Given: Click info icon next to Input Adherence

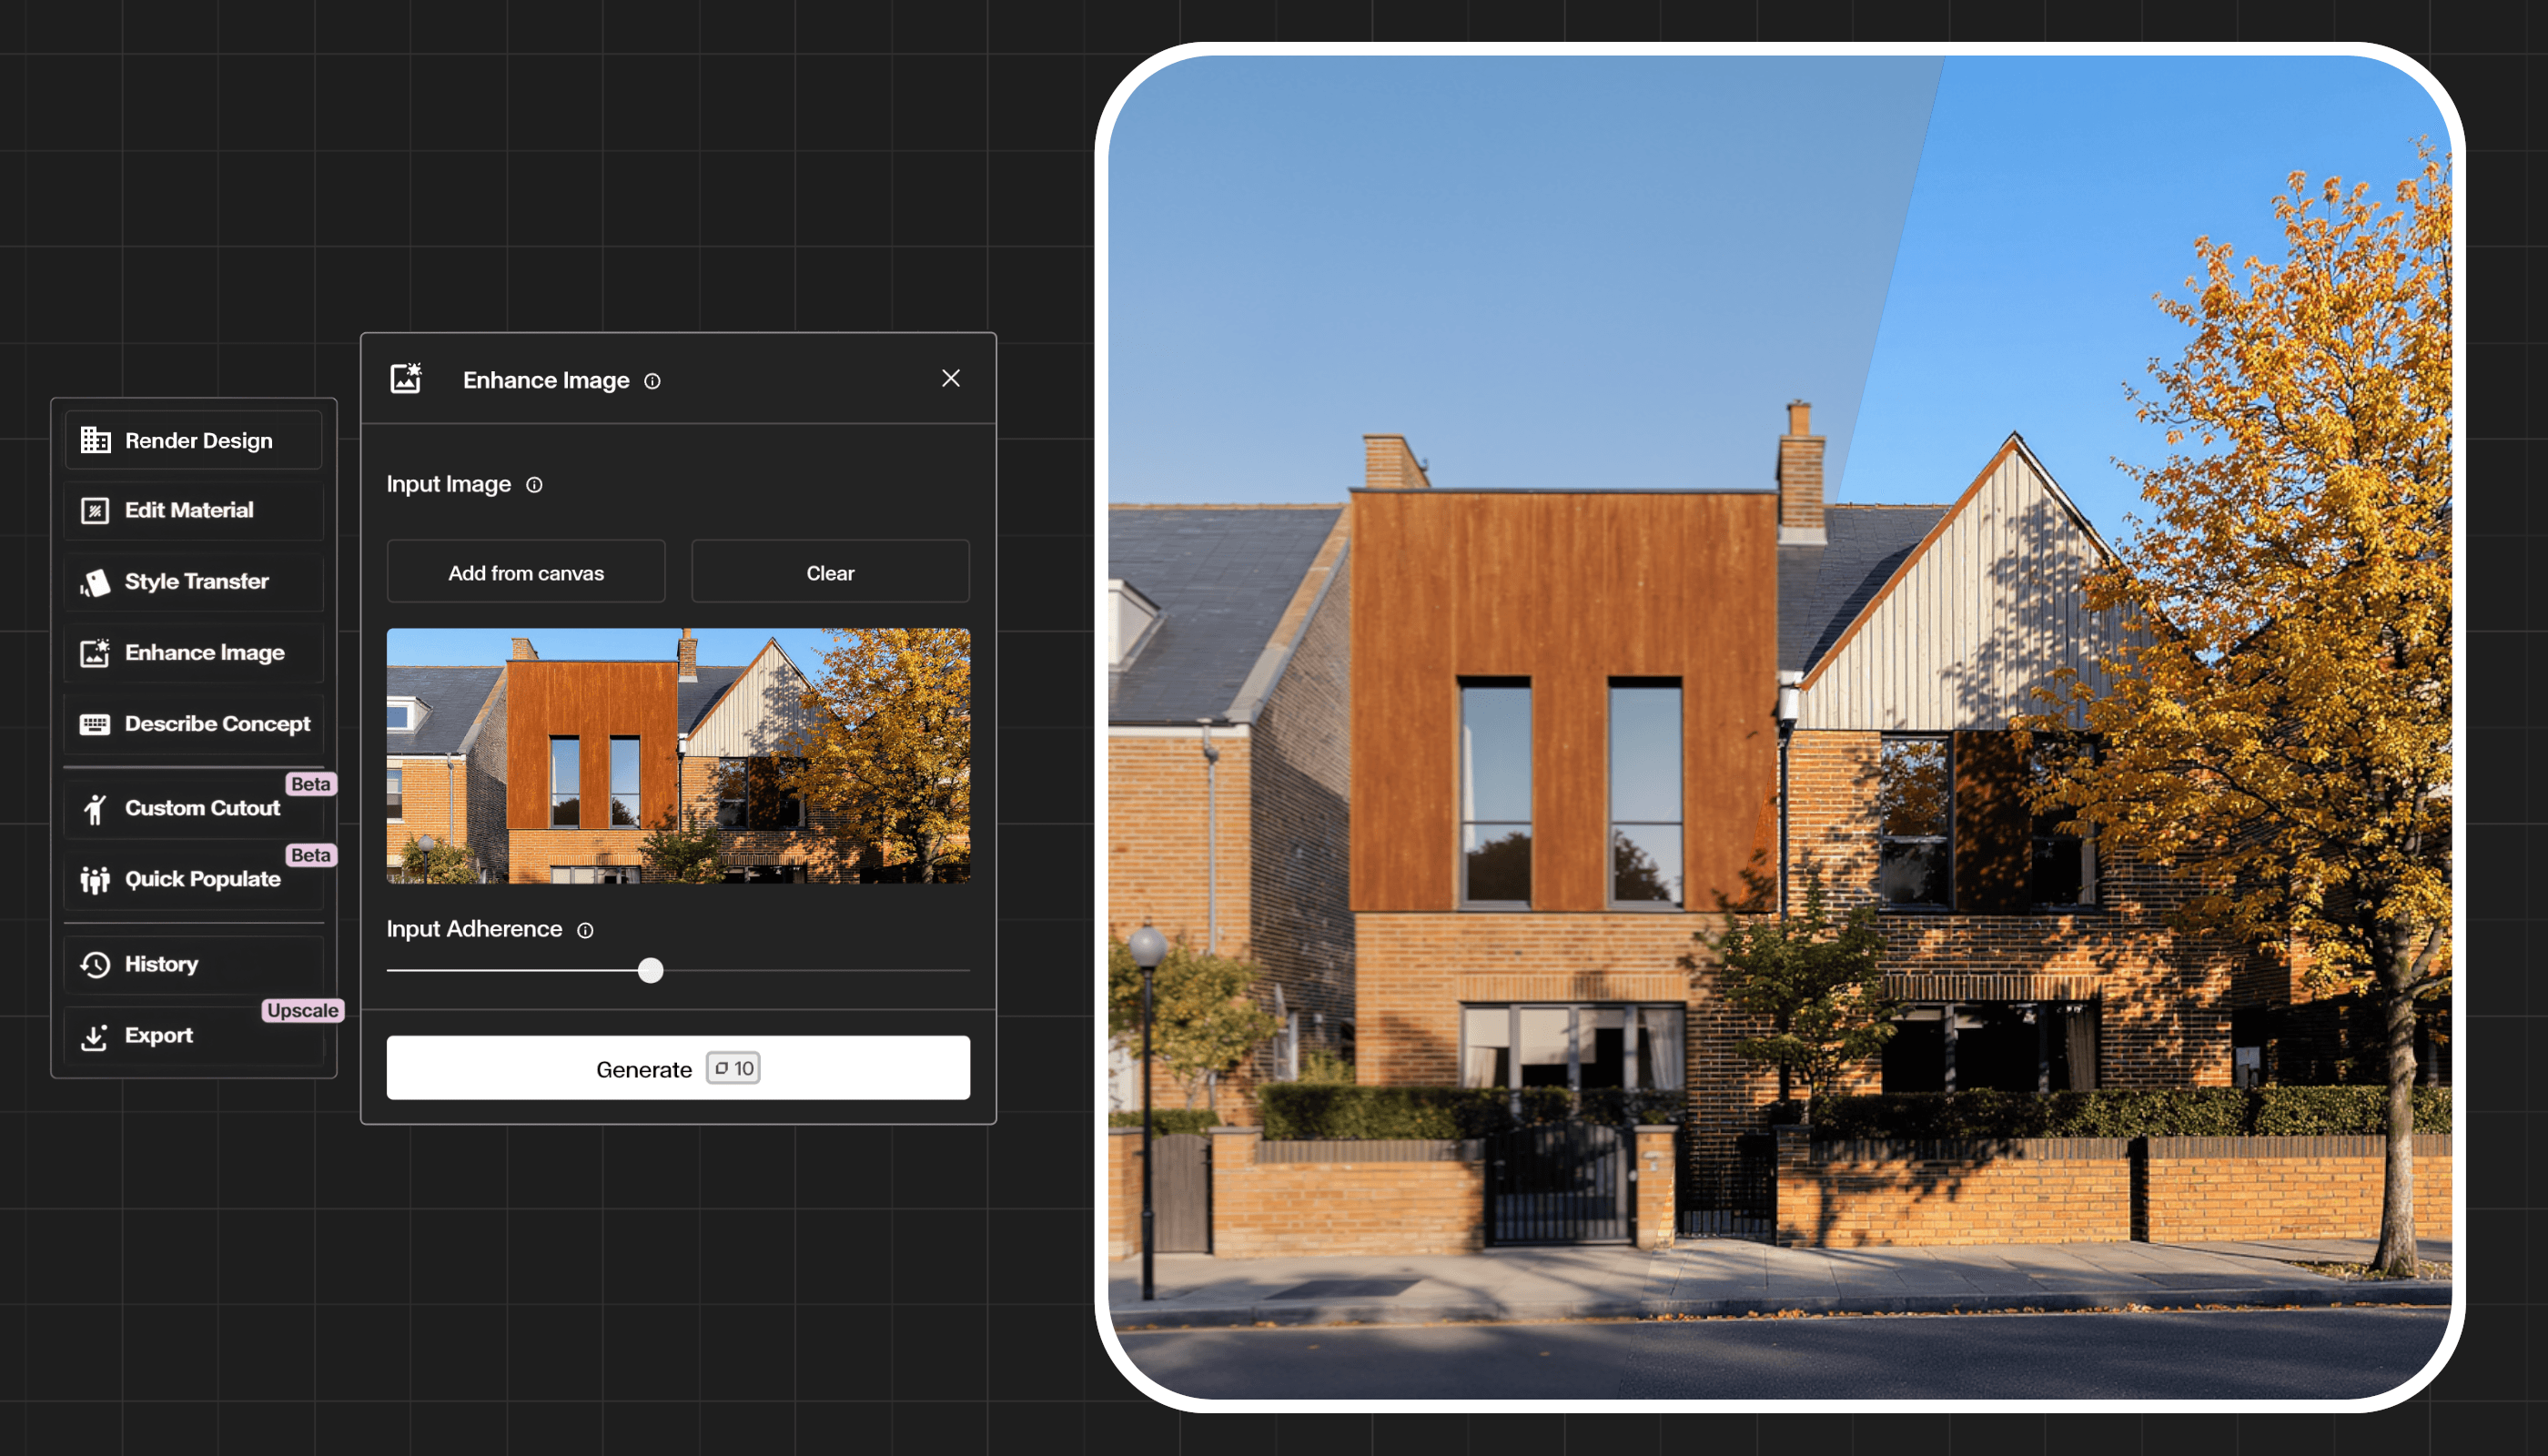Looking at the screenshot, I should click(x=585, y=930).
